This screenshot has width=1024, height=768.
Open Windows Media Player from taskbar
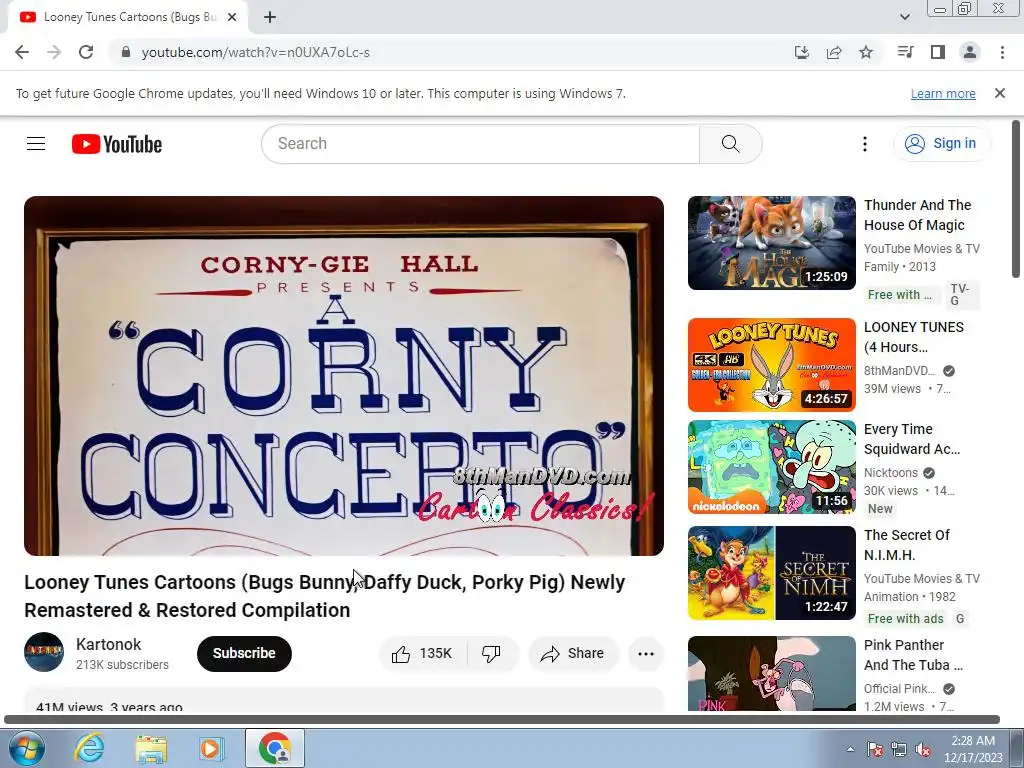click(211, 748)
